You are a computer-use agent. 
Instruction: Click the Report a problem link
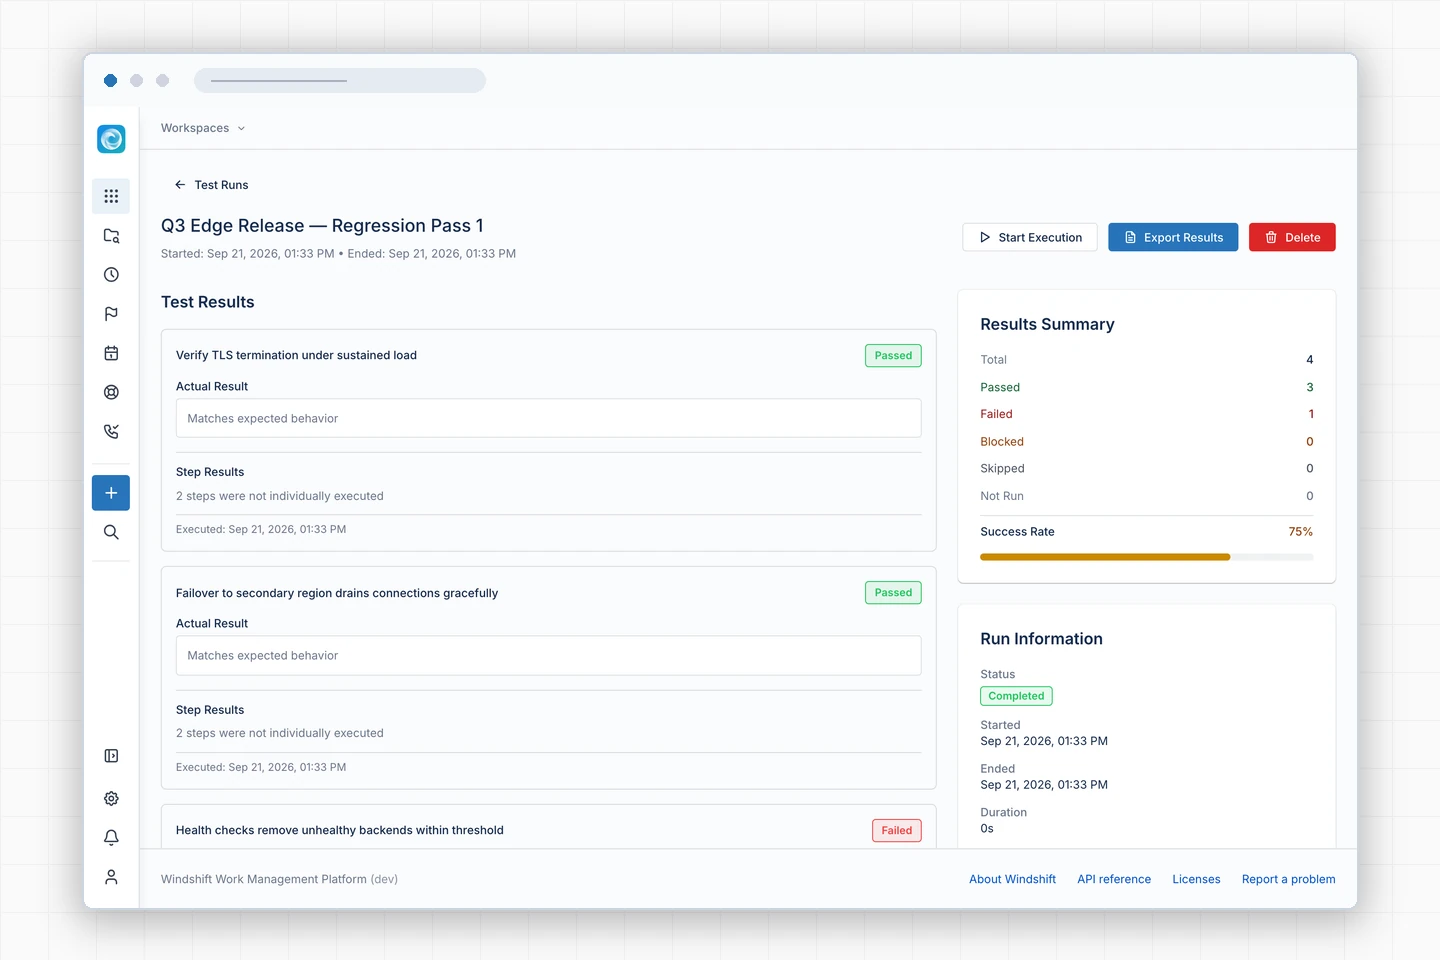point(1288,879)
